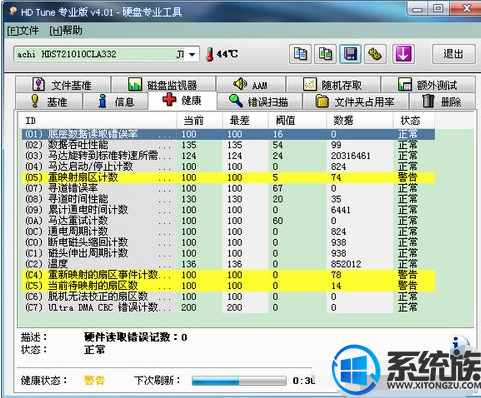This screenshot has width=481, height=398.
Task: Switch to the 随机存取 tab
Action: (x=333, y=85)
